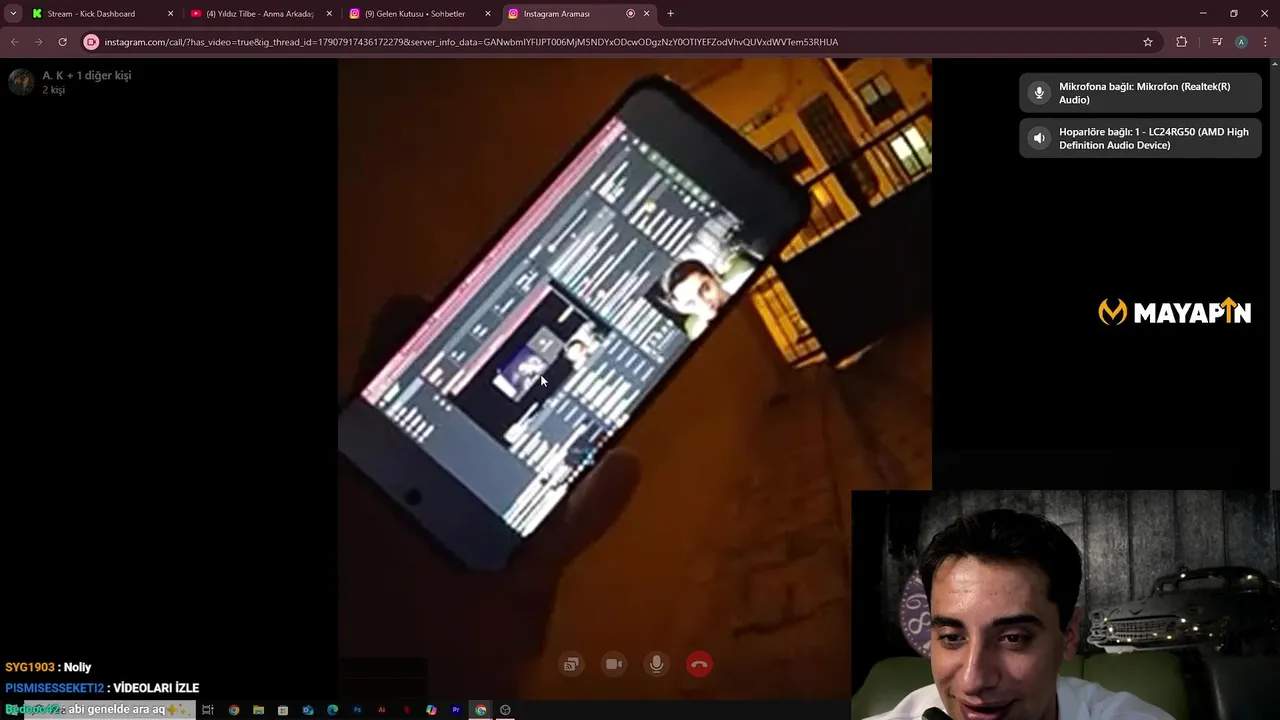Open Photoshop from taskbar
Image resolution: width=1280 pixels, height=720 pixels.
(x=357, y=710)
